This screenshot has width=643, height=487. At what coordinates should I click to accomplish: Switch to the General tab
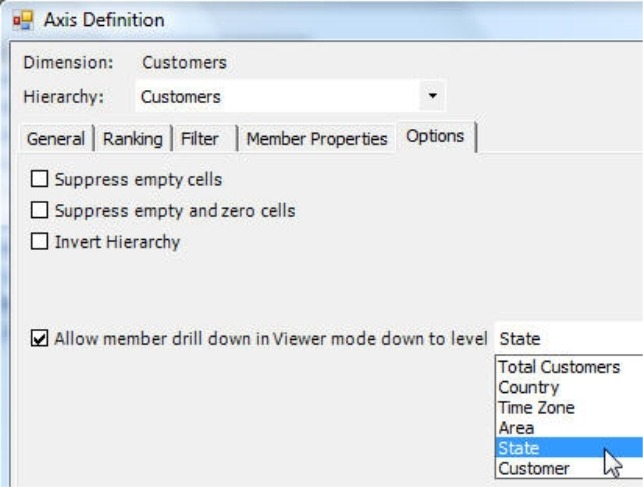pos(55,139)
